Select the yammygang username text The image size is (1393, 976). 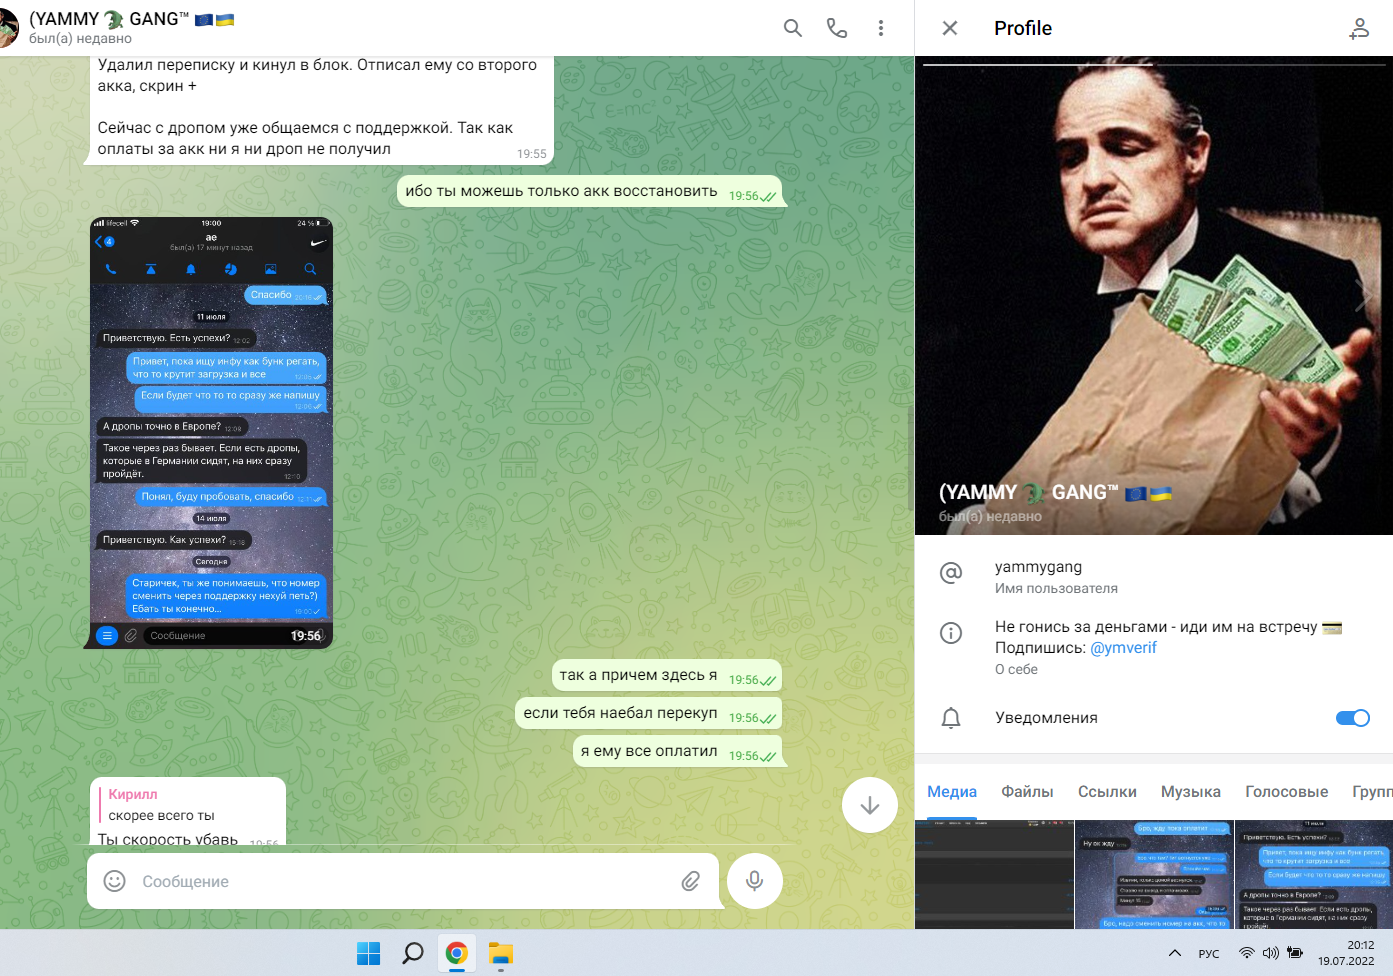point(1038,567)
